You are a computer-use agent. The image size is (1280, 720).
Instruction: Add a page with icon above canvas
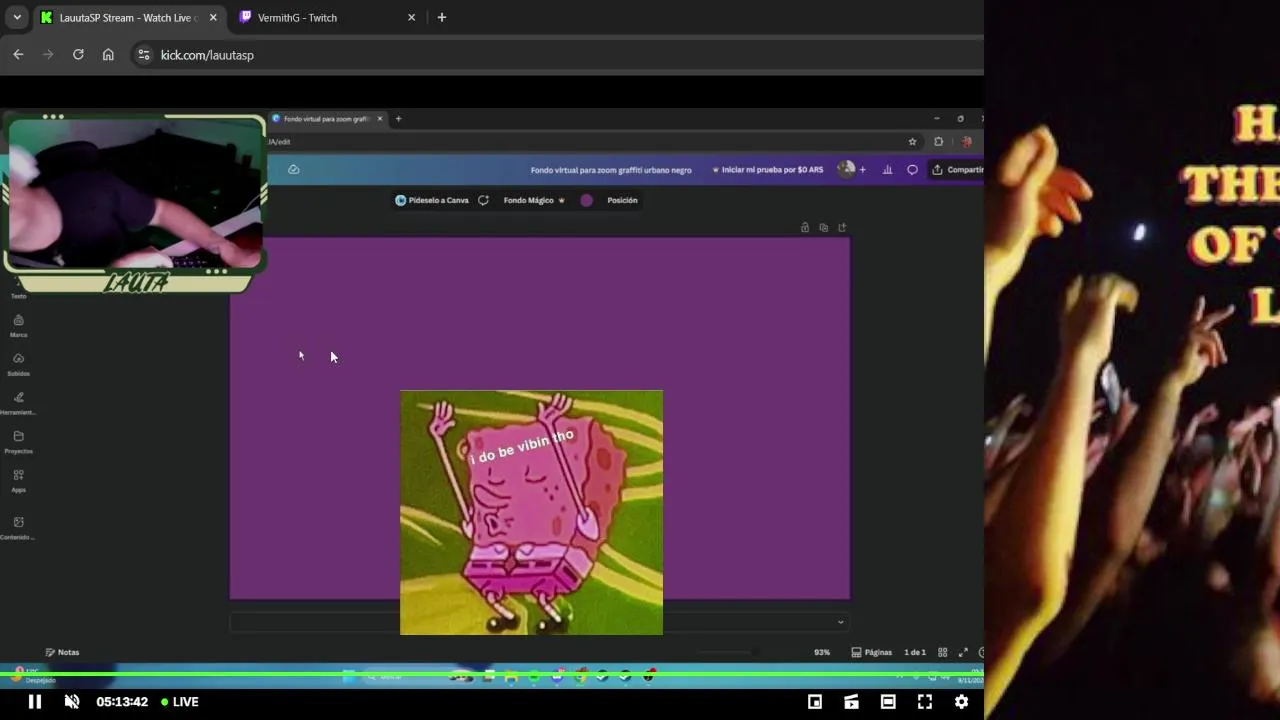tap(842, 228)
